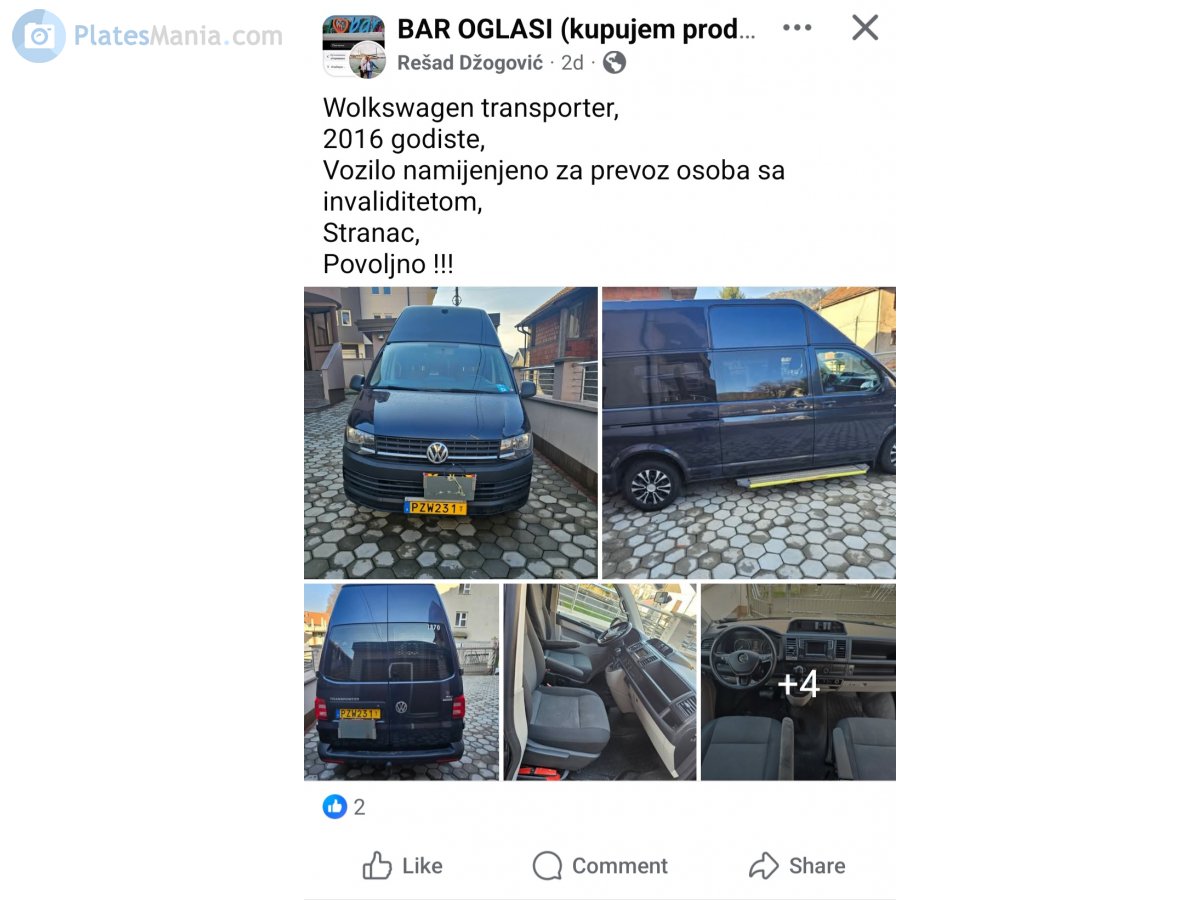Open the side-view photo of the van

[749, 433]
